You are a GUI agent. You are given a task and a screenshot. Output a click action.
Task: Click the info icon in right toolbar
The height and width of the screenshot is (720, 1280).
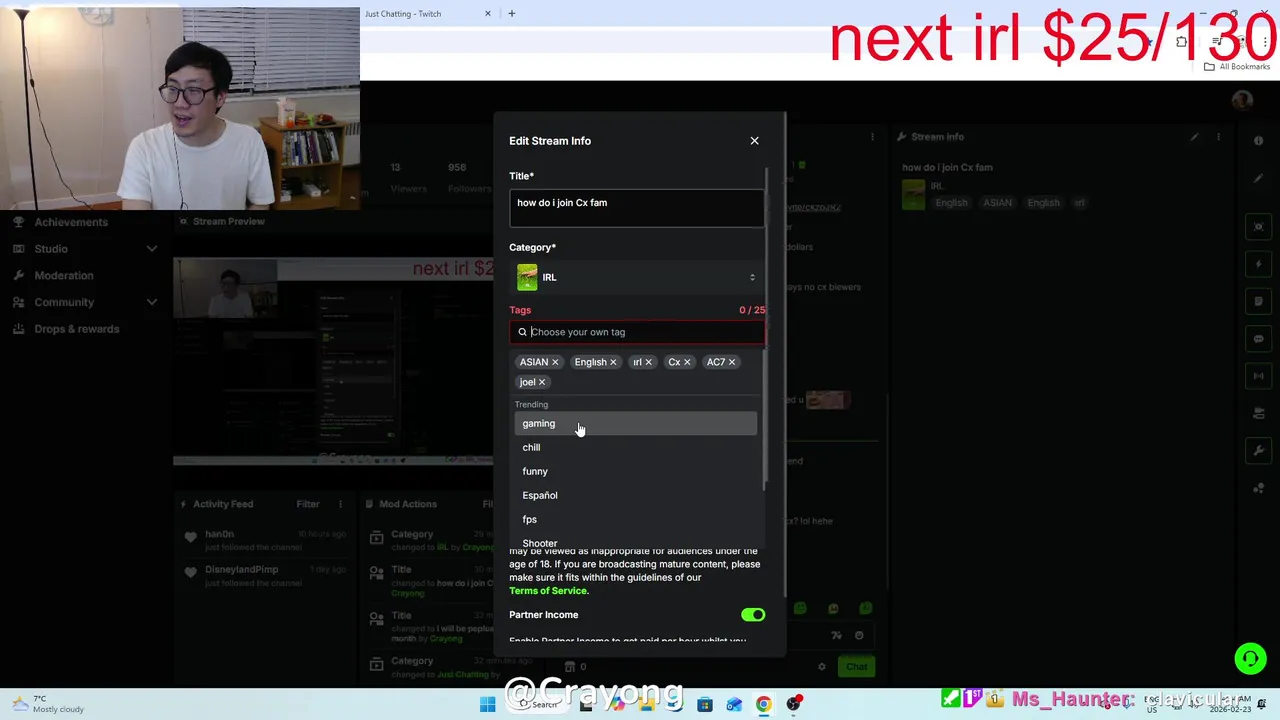(1258, 141)
